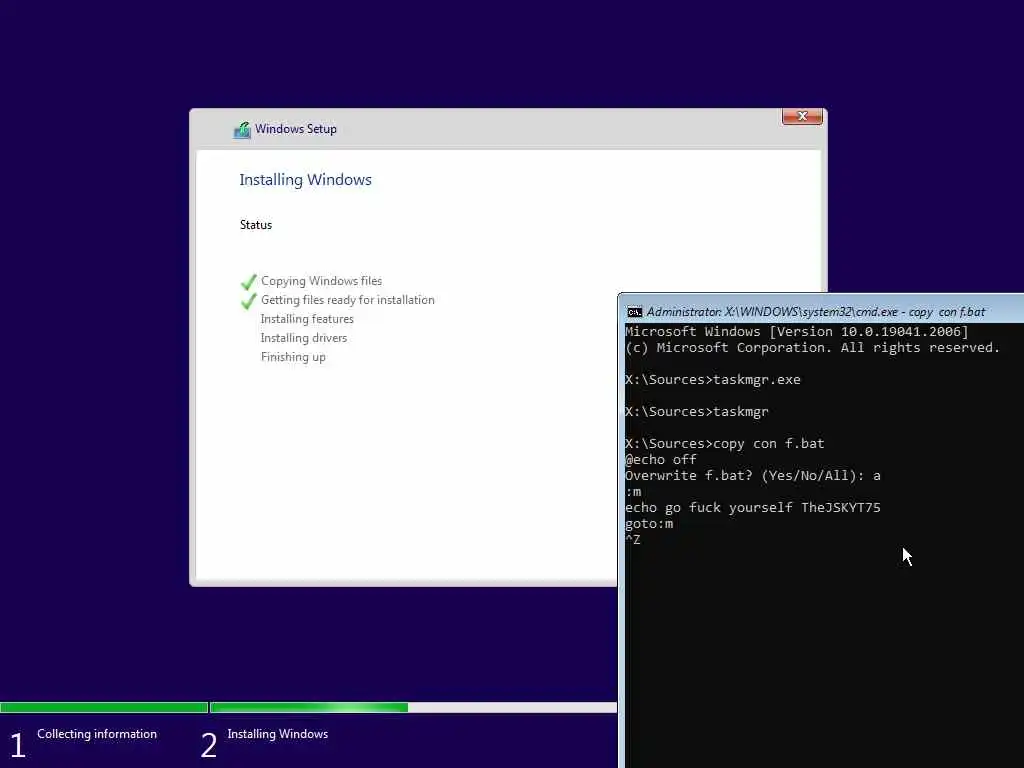Select the Copying Windows files step

click(x=321, y=281)
